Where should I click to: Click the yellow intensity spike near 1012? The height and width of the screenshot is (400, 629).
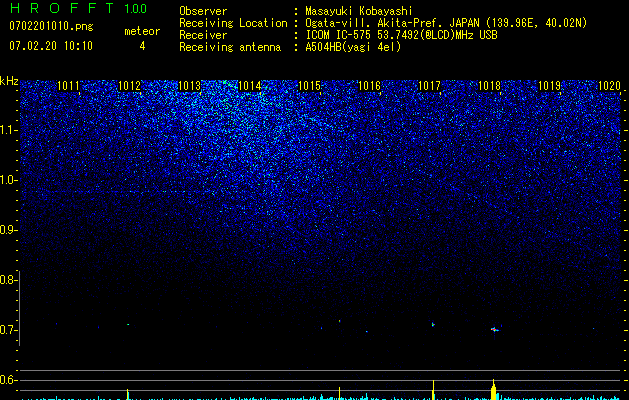click(x=128, y=394)
